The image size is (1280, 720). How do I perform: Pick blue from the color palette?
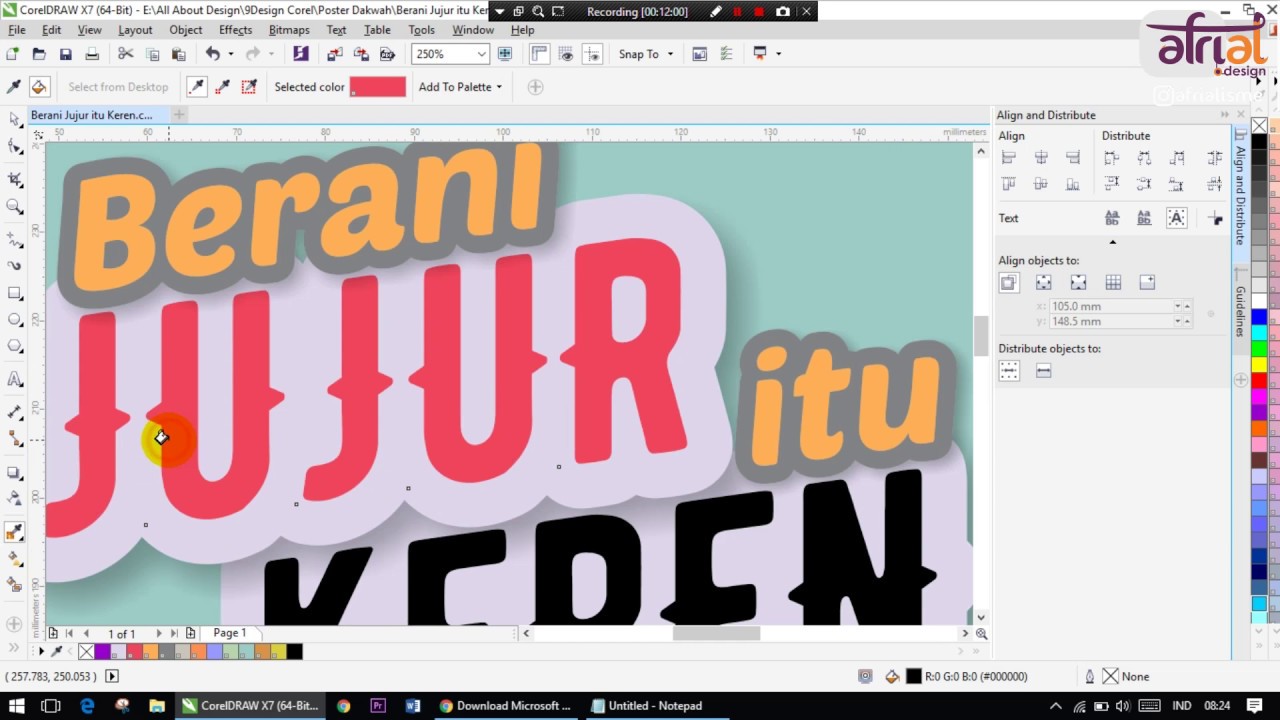[x=1260, y=318]
